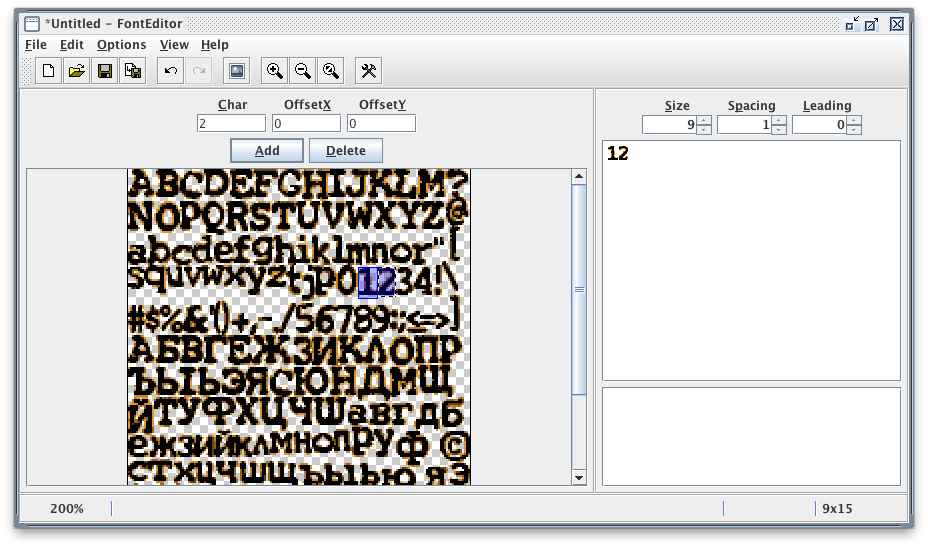
Task: Open the File menu
Action: click(x=36, y=45)
